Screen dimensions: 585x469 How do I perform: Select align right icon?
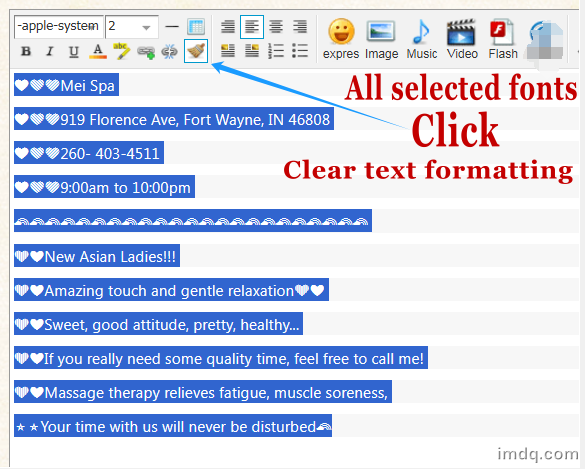[300, 27]
